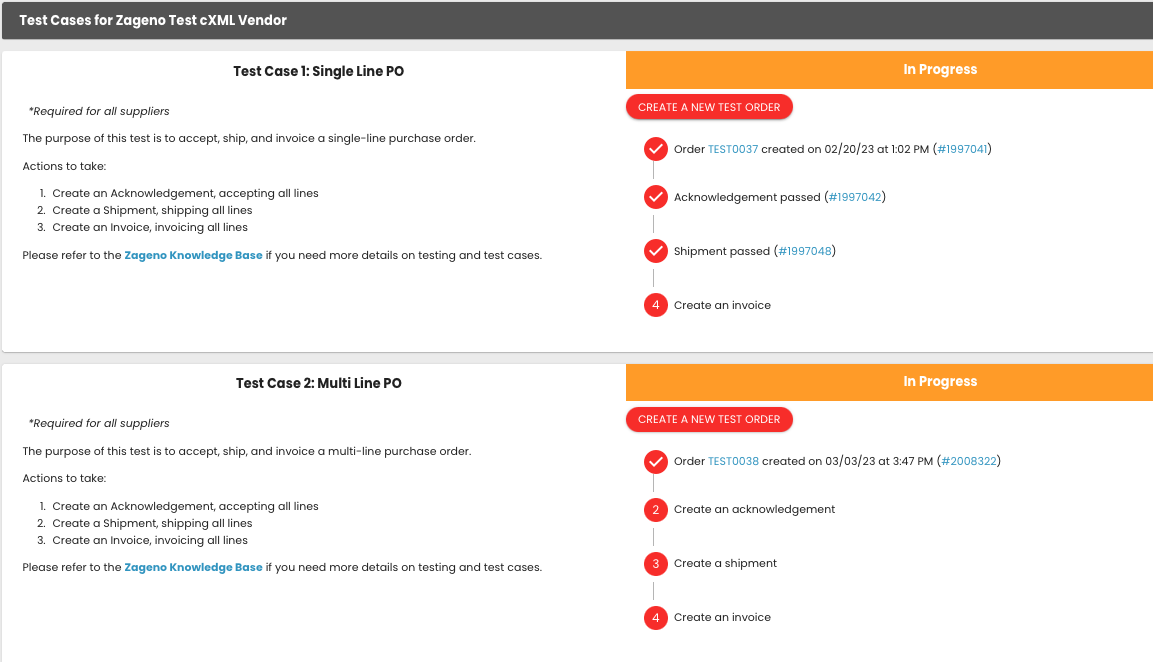This screenshot has width=1153, height=662.
Task: Select step 3 circle for Create a shipment
Action: 655,563
